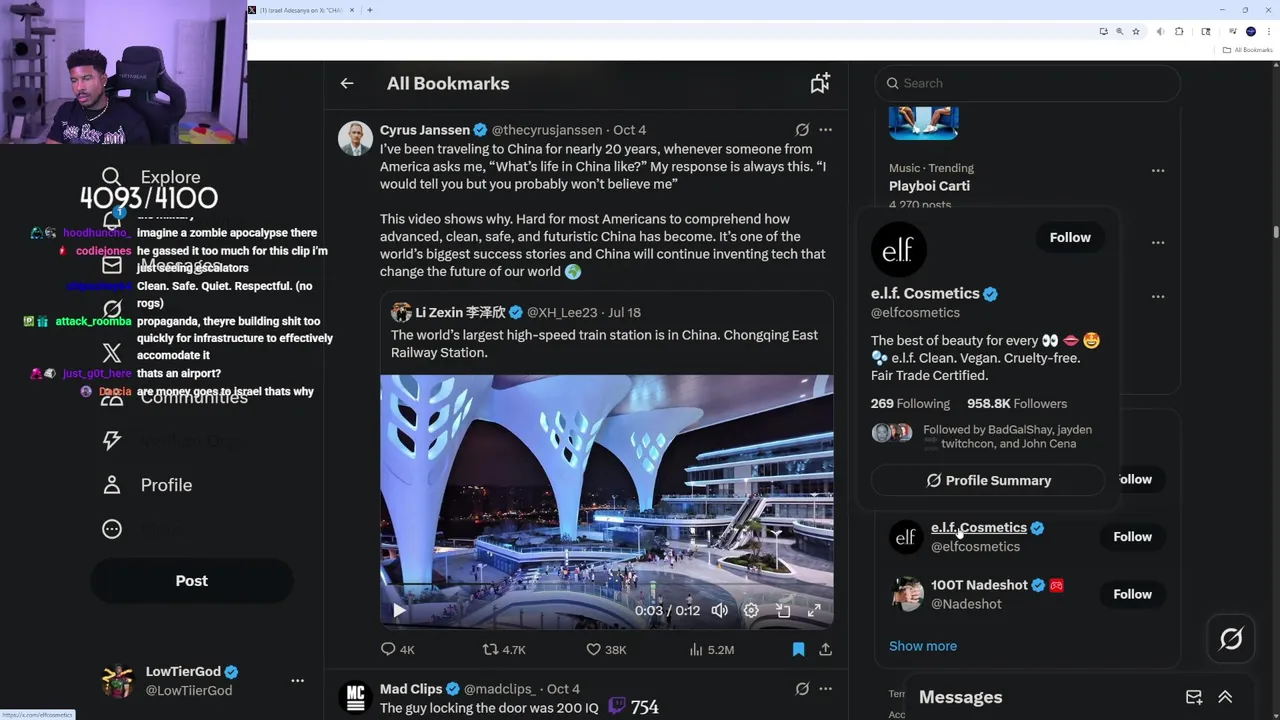Open the browser zoom magnifier icon

(1120, 32)
